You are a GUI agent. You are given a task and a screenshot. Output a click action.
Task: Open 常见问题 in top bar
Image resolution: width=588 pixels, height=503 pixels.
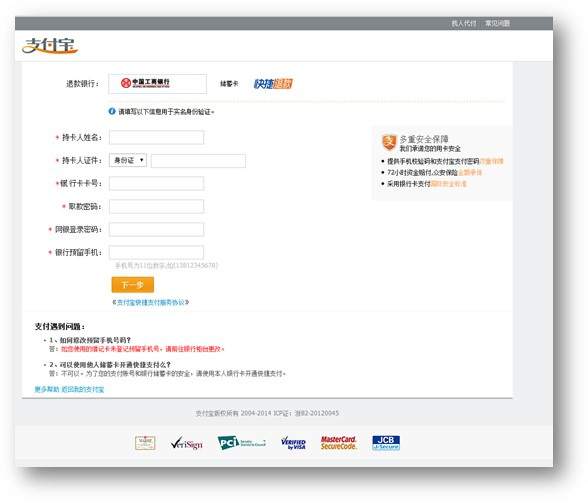click(x=497, y=23)
